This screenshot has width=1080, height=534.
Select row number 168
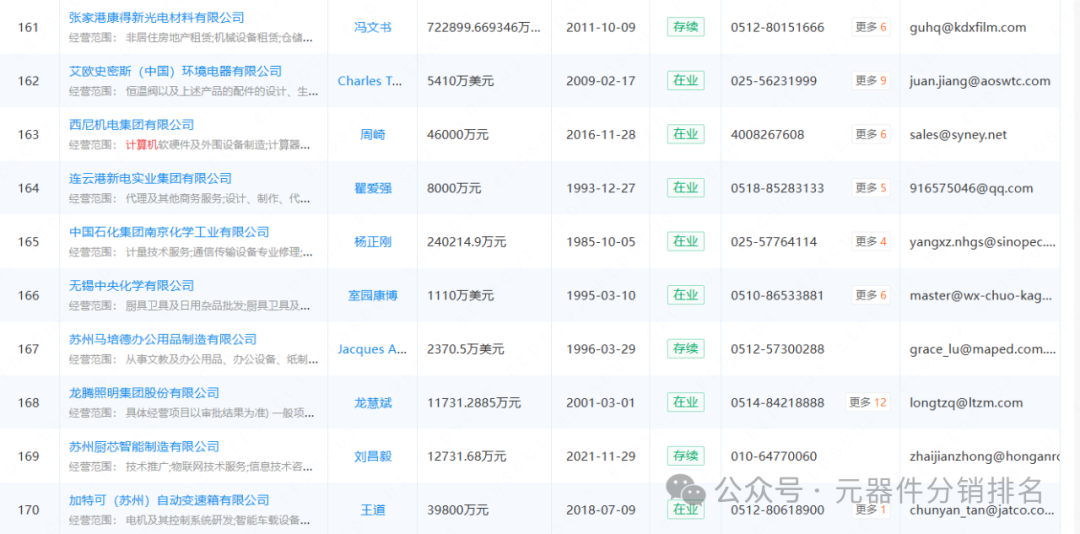pyautogui.click(x=28, y=403)
